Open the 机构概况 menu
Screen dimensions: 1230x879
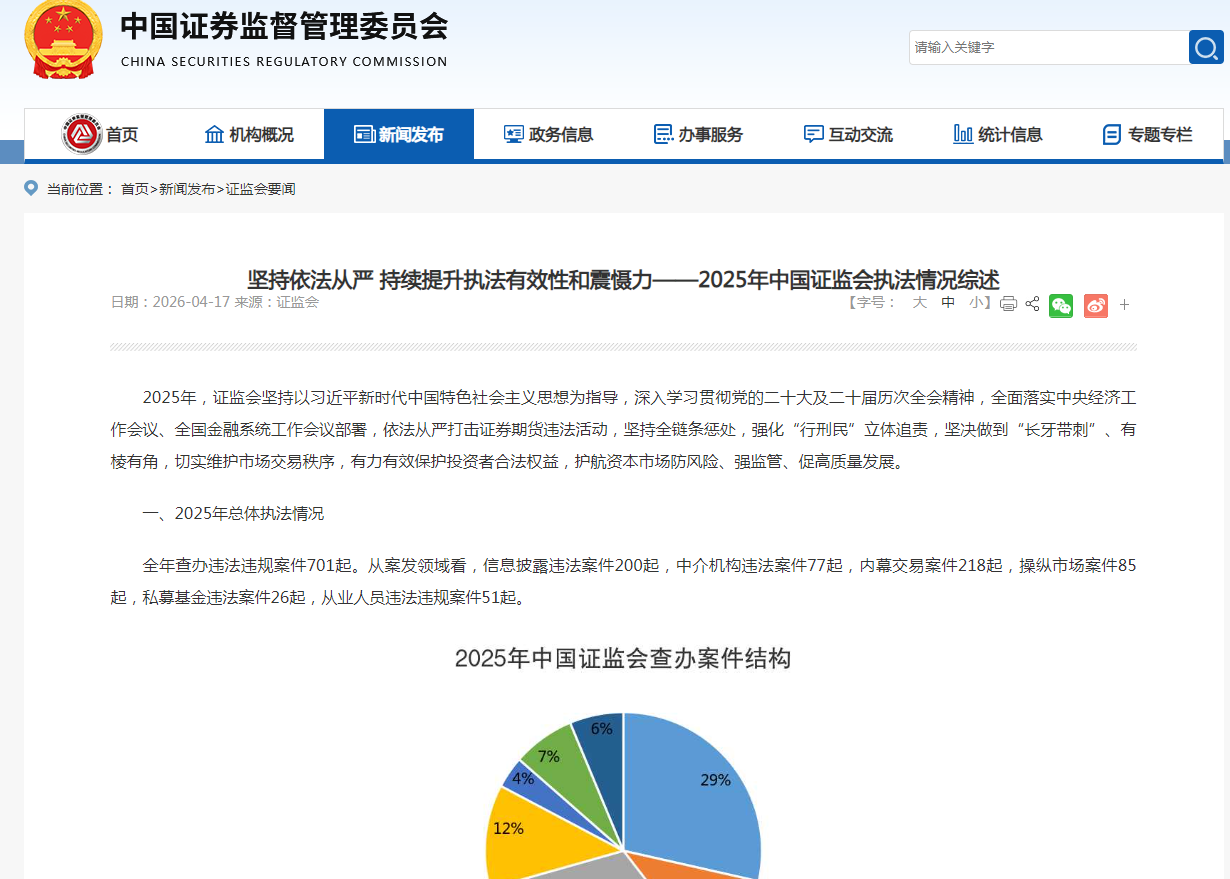tap(249, 134)
